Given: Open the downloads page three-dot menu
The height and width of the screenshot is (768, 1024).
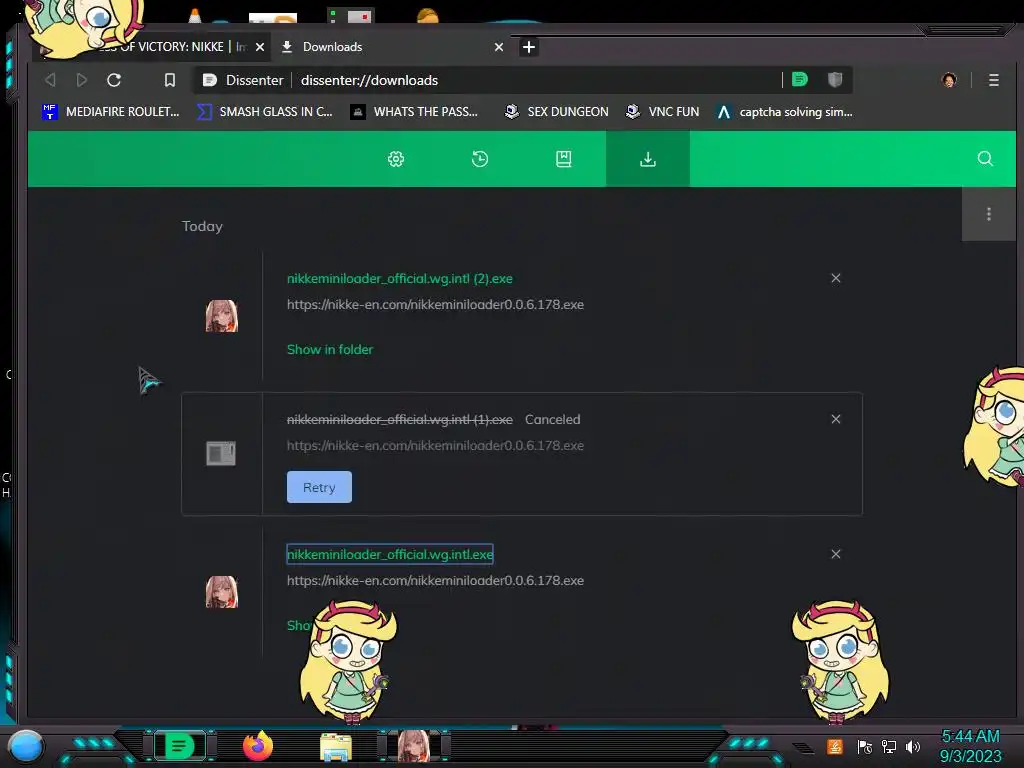Looking at the screenshot, I should [x=989, y=214].
